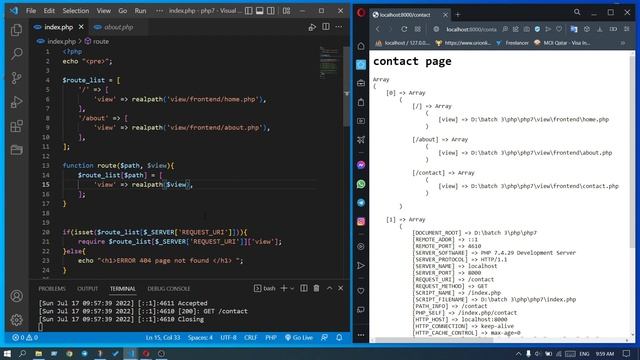This screenshot has height=360, width=640.
Task: Reload the Opera page
Action: pyautogui.click(x=404, y=29)
